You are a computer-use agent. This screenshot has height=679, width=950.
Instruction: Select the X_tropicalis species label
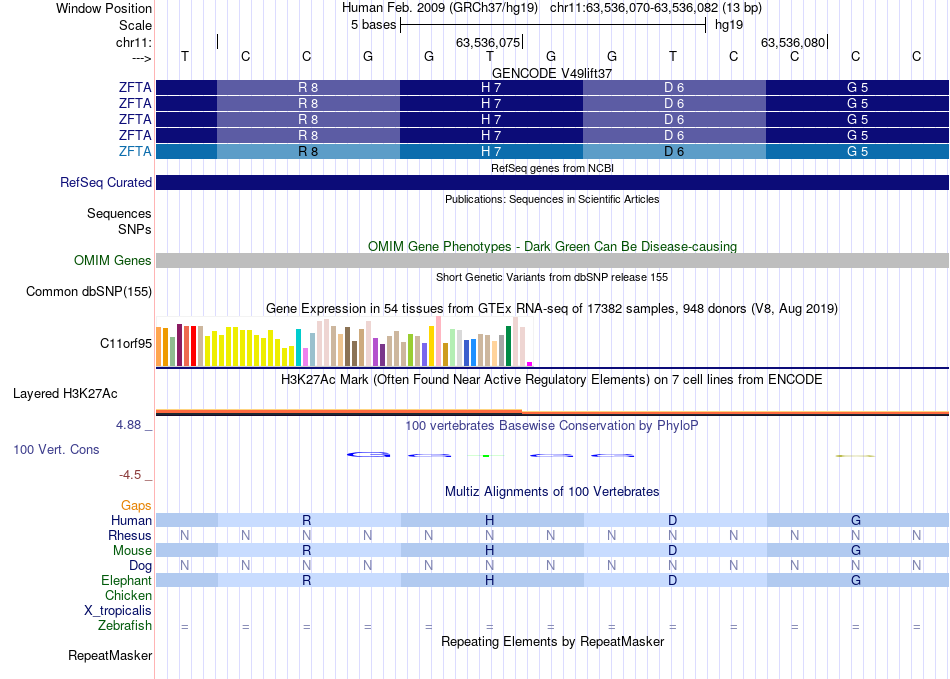pos(118,611)
